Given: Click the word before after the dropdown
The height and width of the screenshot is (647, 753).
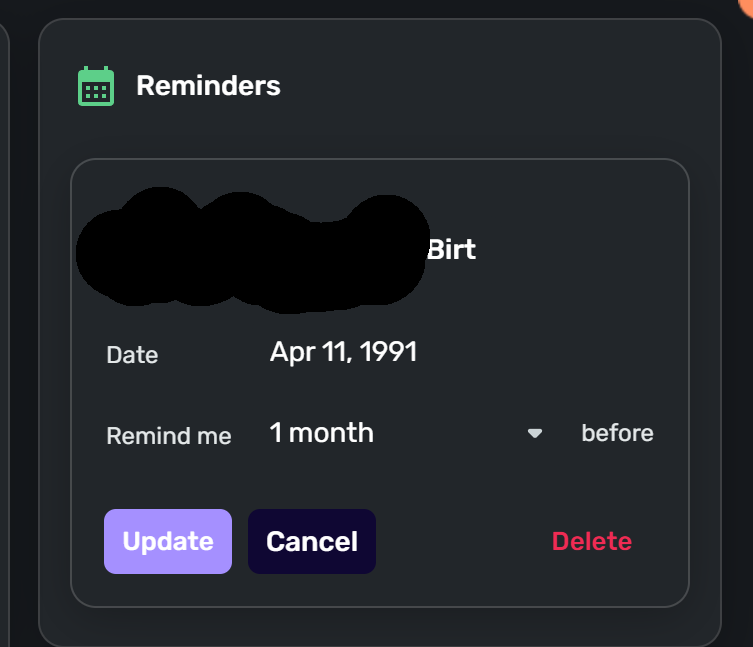Looking at the screenshot, I should click(617, 433).
